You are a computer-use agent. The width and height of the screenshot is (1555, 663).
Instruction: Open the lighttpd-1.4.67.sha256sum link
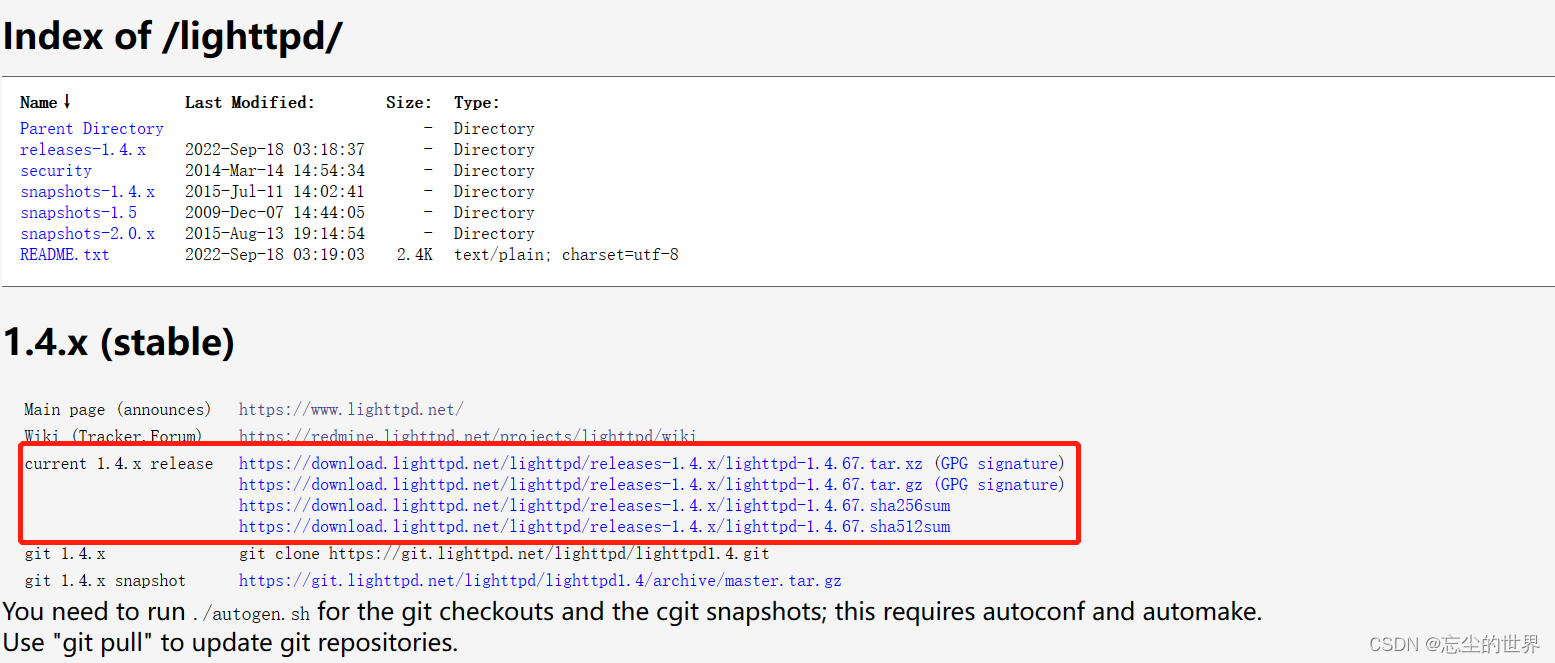tap(594, 505)
